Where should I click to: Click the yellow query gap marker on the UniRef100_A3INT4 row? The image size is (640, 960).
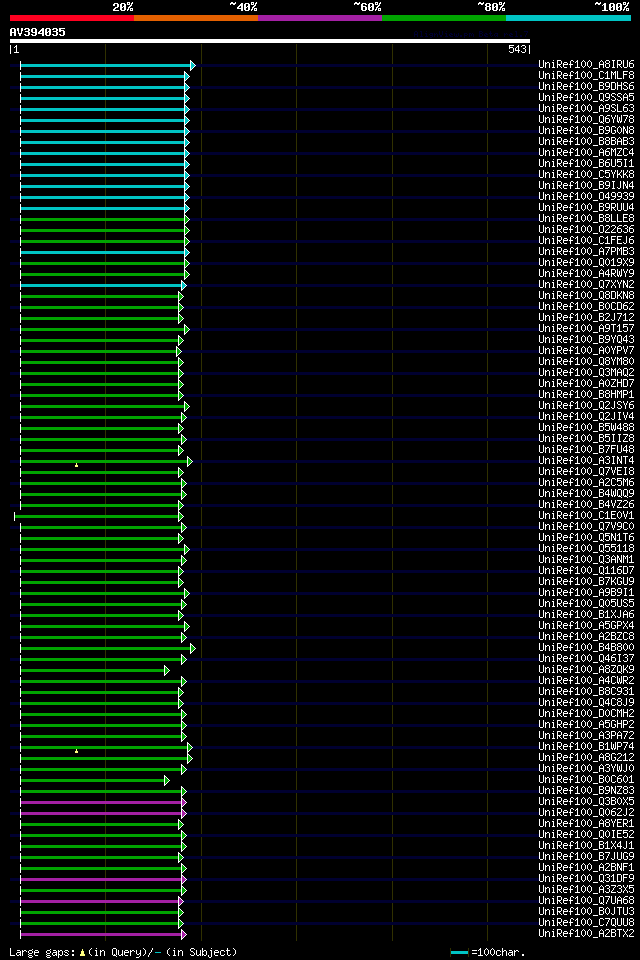pyautogui.click(x=77, y=465)
